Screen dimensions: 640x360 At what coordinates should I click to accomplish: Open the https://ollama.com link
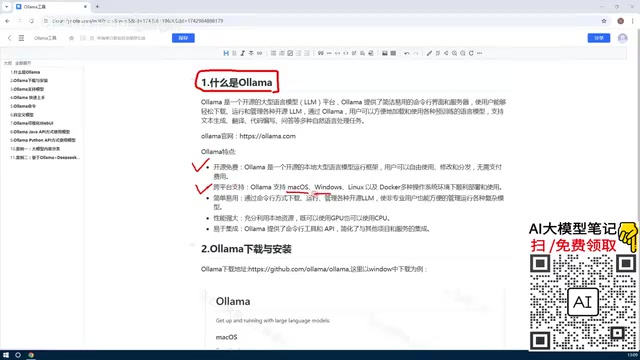pos(267,136)
